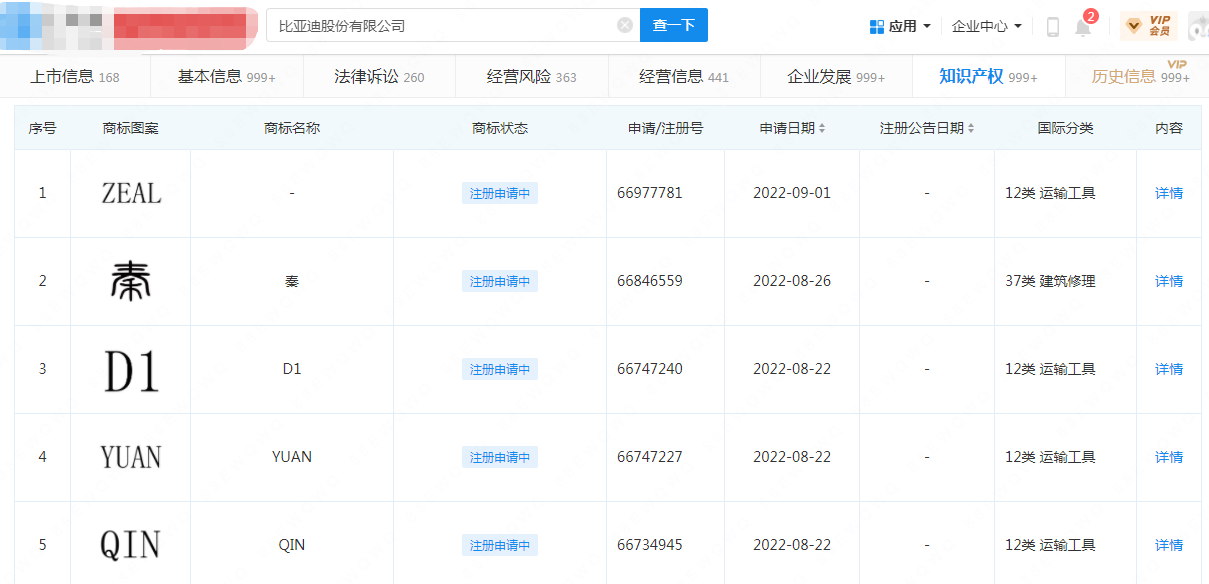1209x584 pixels.
Task: Sort by 申请日期 column arrows
Action: tap(822, 129)
